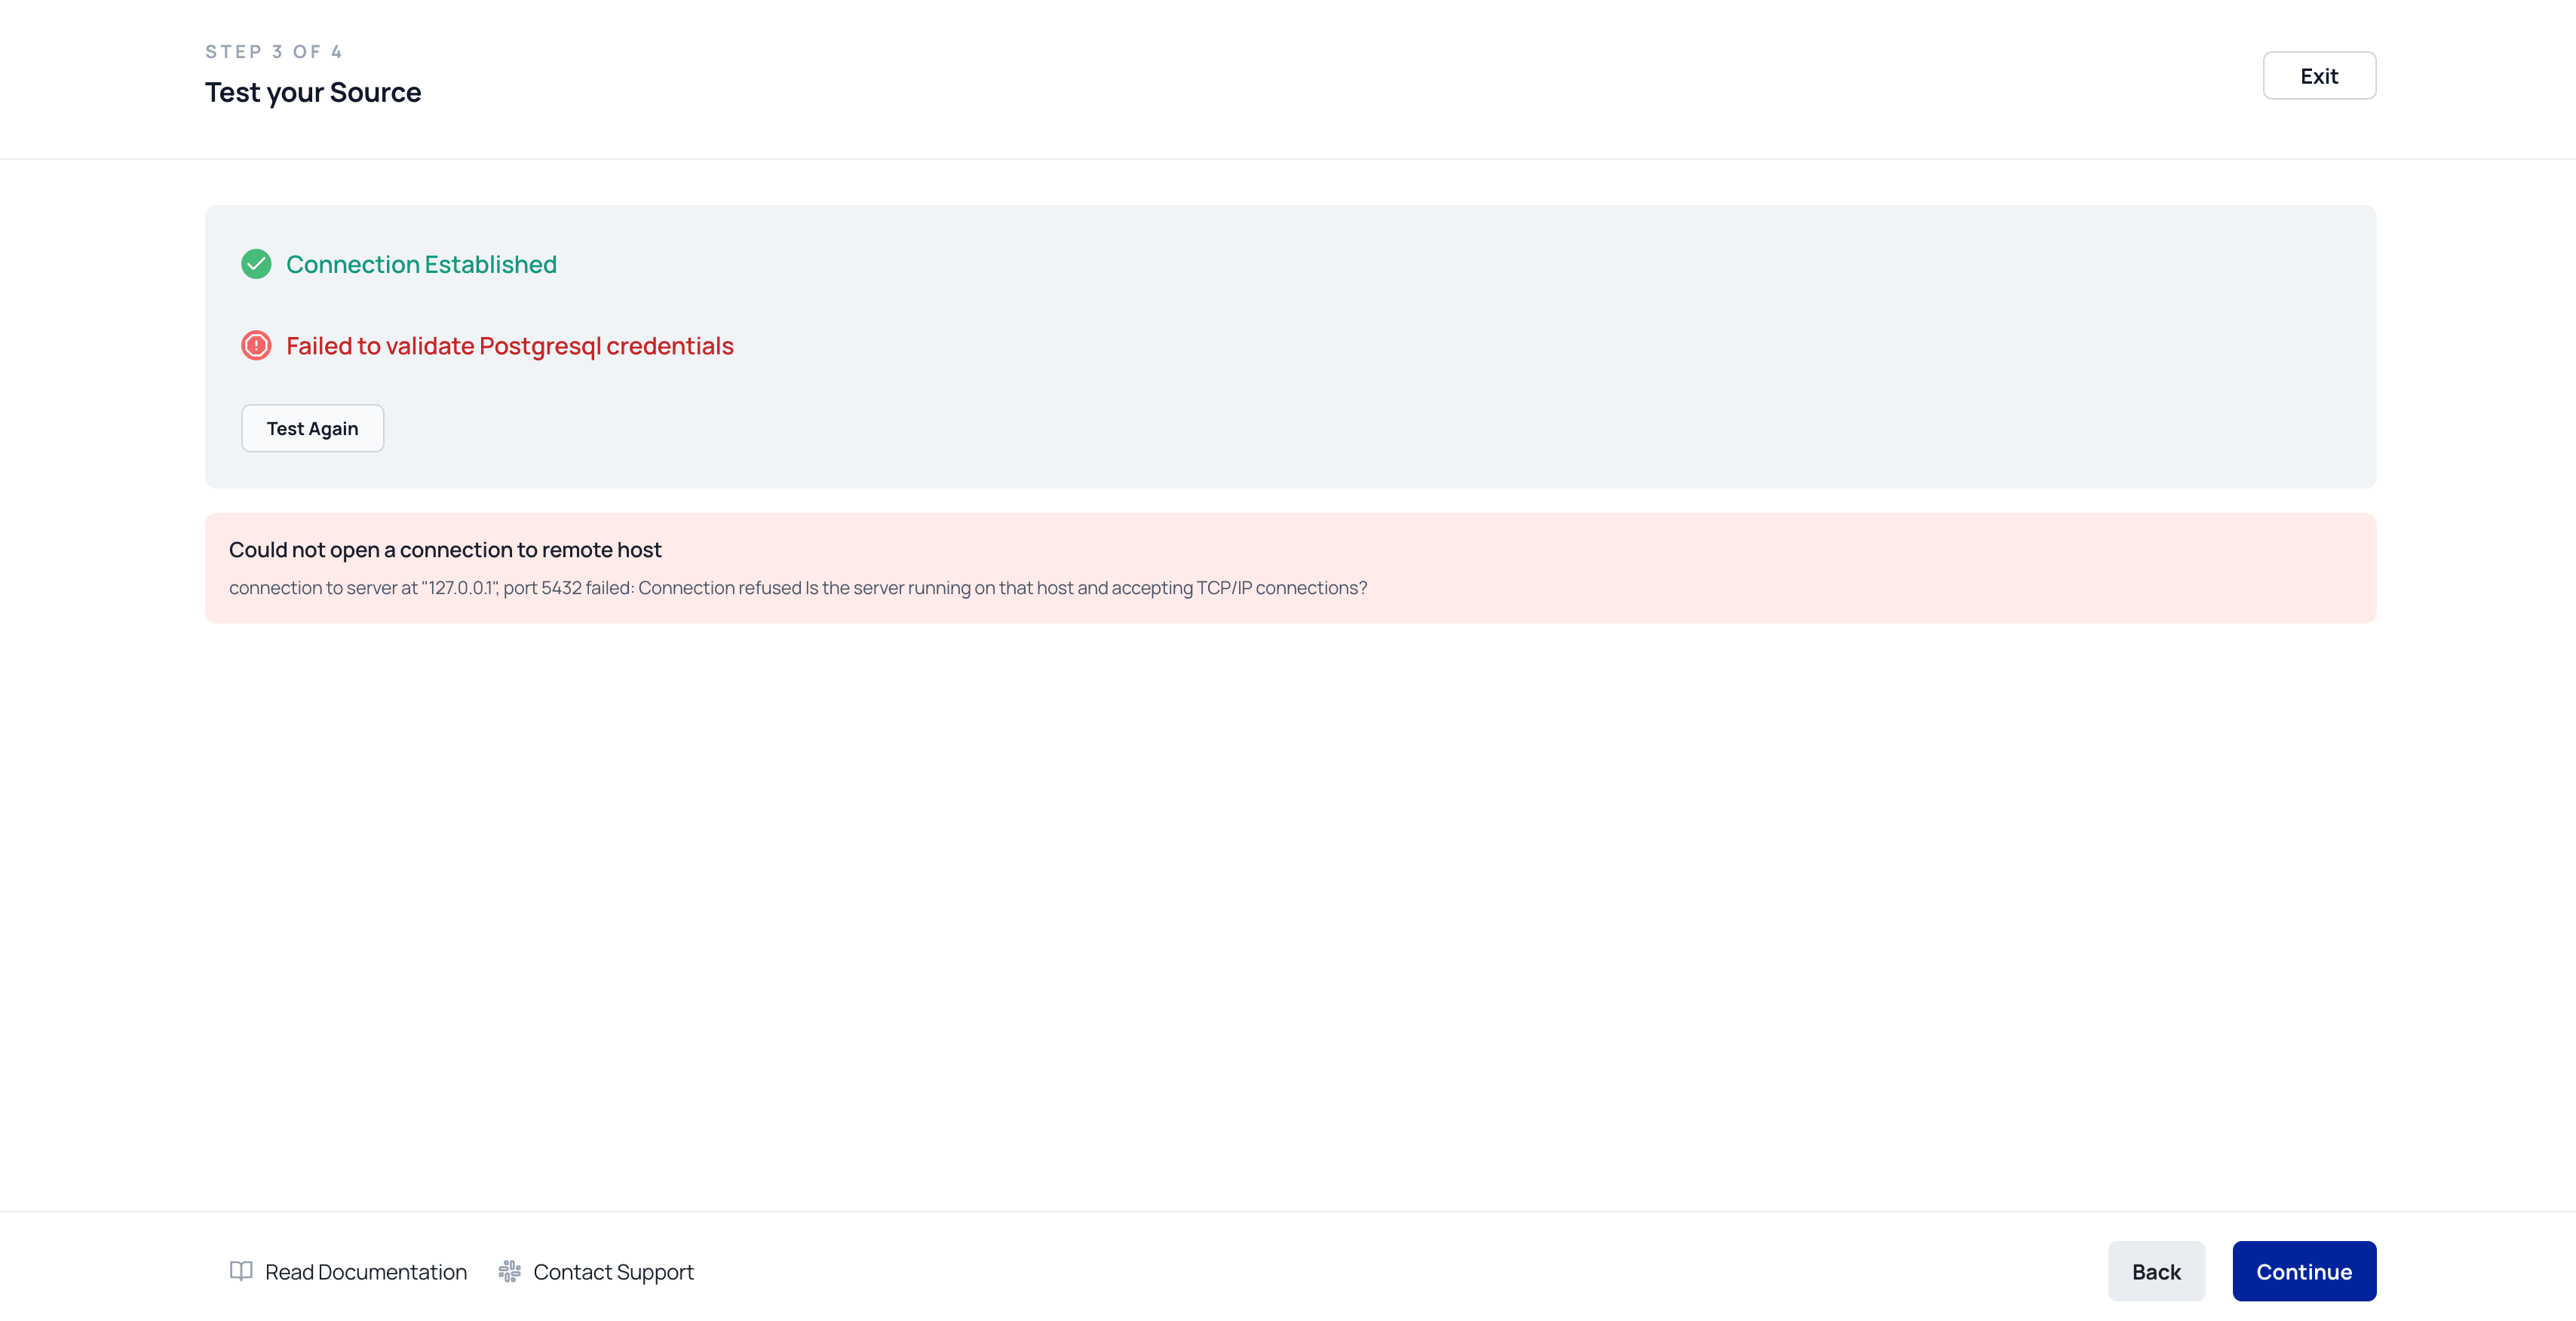Click the Could not open a connection heading
The width and height of the screenshot is (2576, 1321).
(445, 550)
